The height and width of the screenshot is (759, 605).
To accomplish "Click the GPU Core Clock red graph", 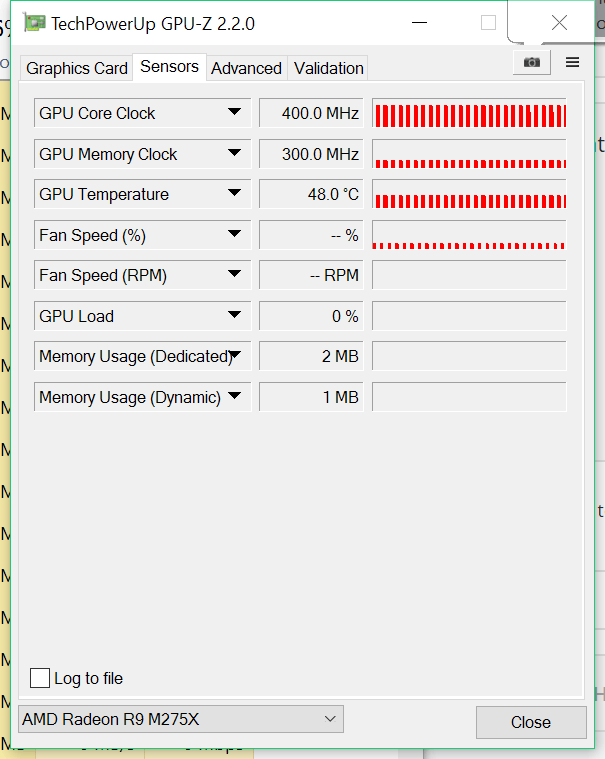I will click(469, 114).
